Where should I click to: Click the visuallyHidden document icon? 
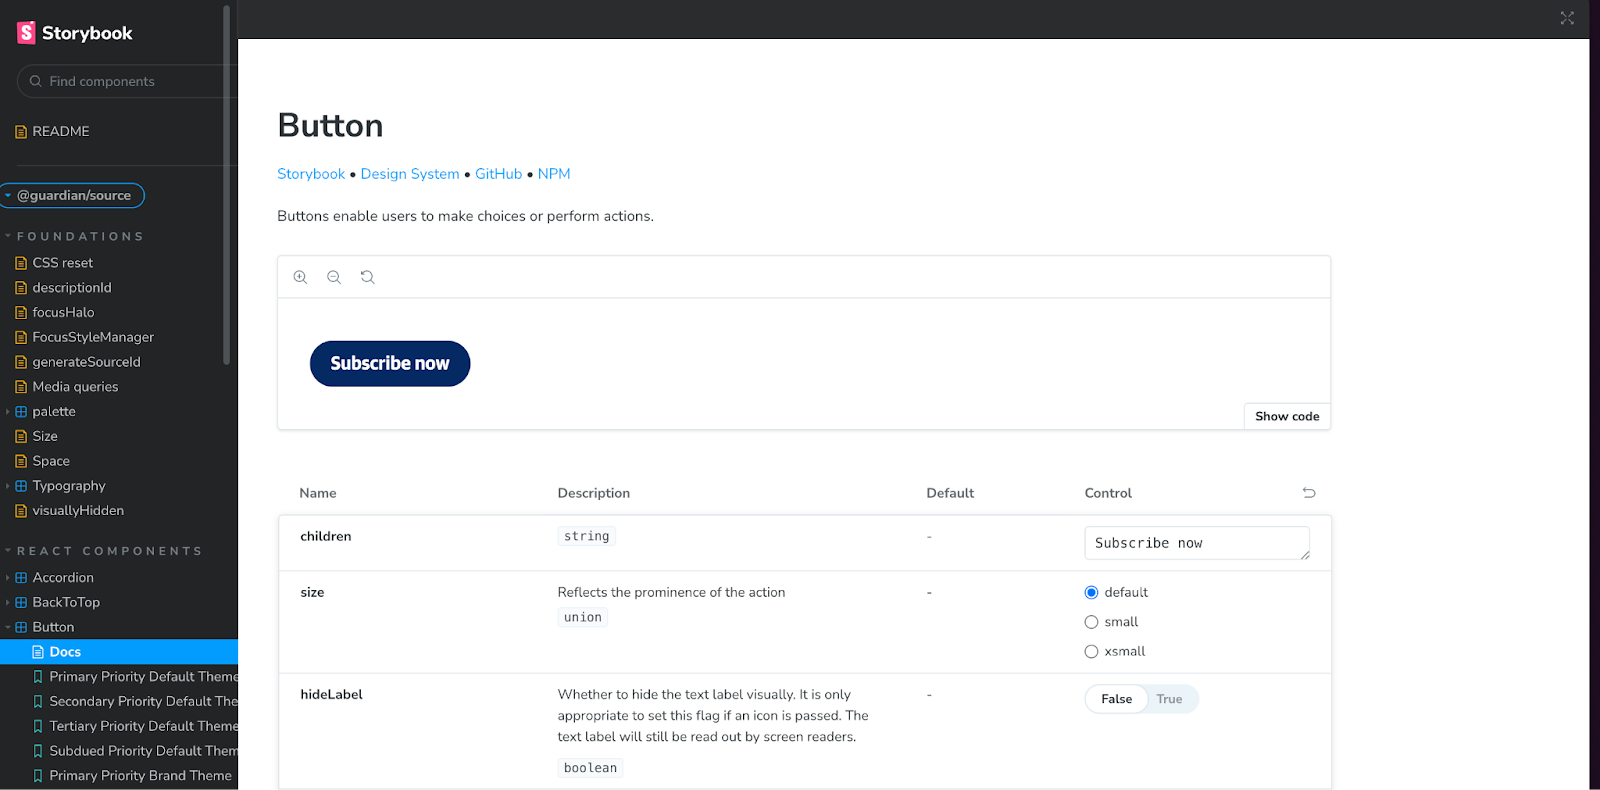21,511
